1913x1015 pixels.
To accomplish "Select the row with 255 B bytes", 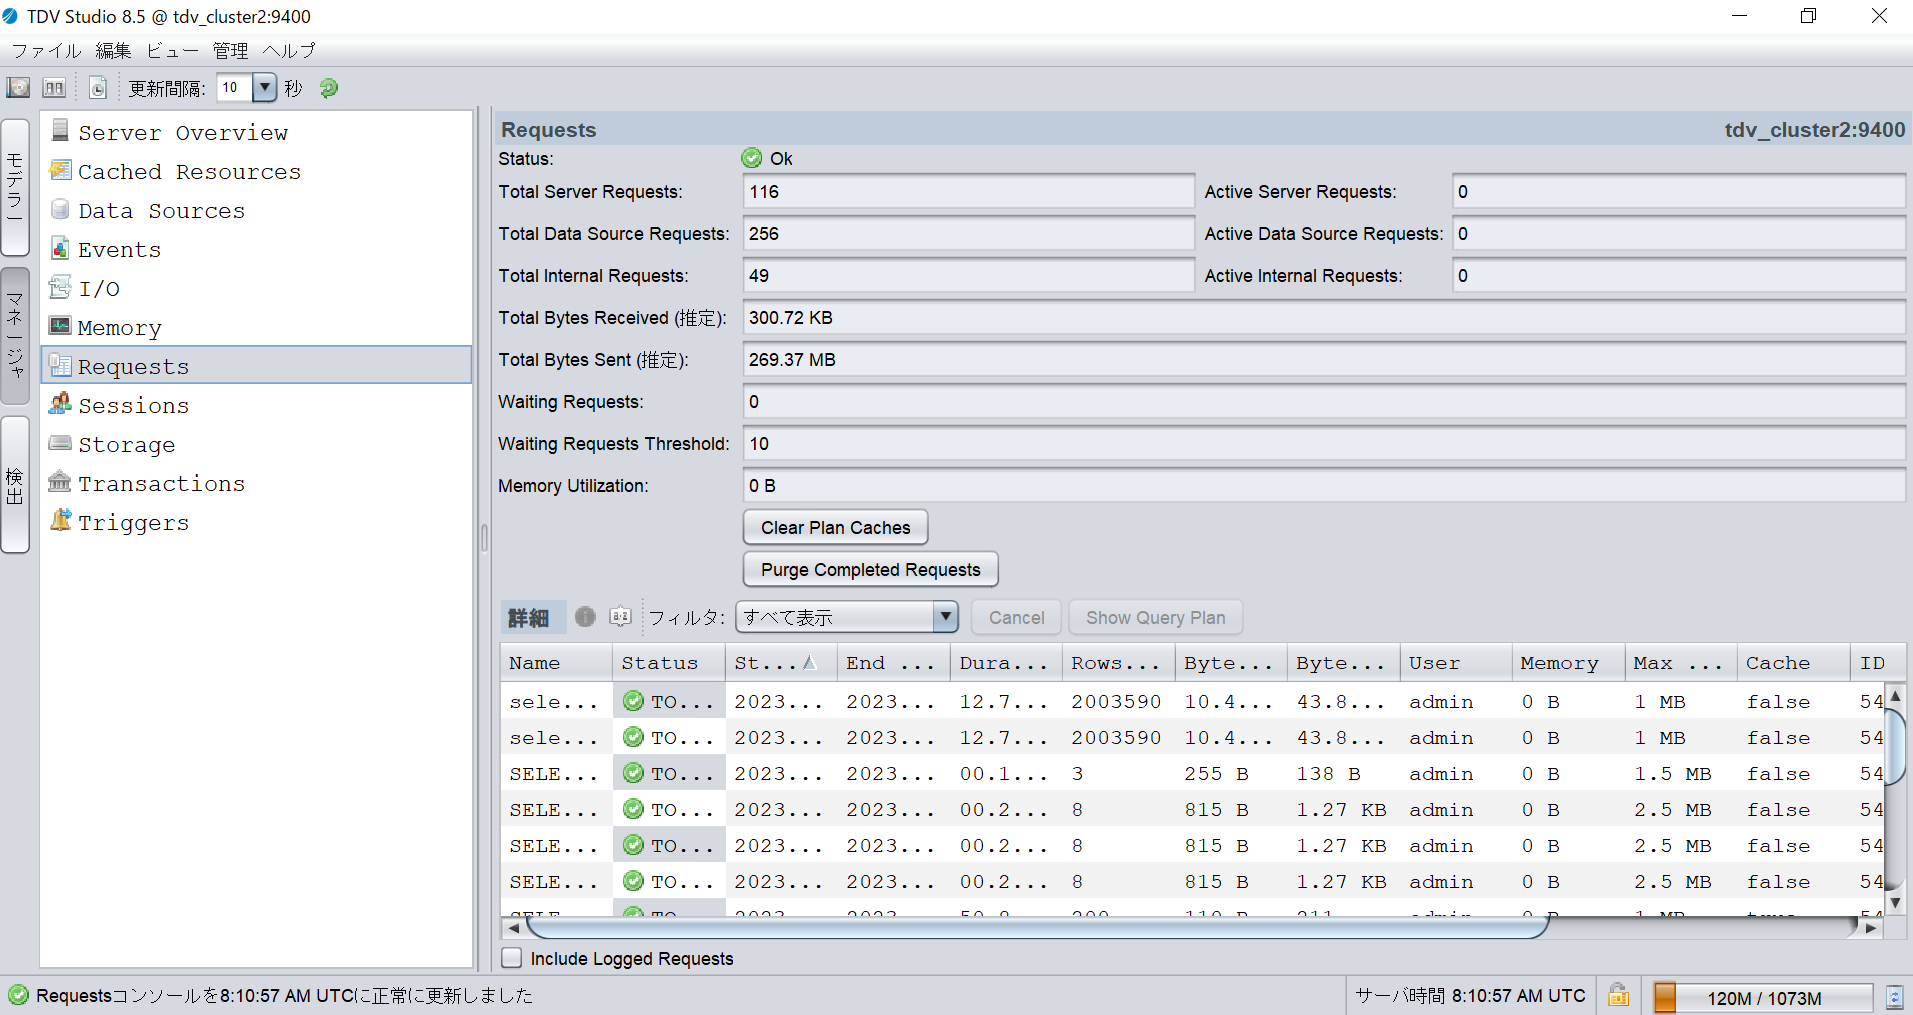I will pyautogui.click(x=1192, y=774).
